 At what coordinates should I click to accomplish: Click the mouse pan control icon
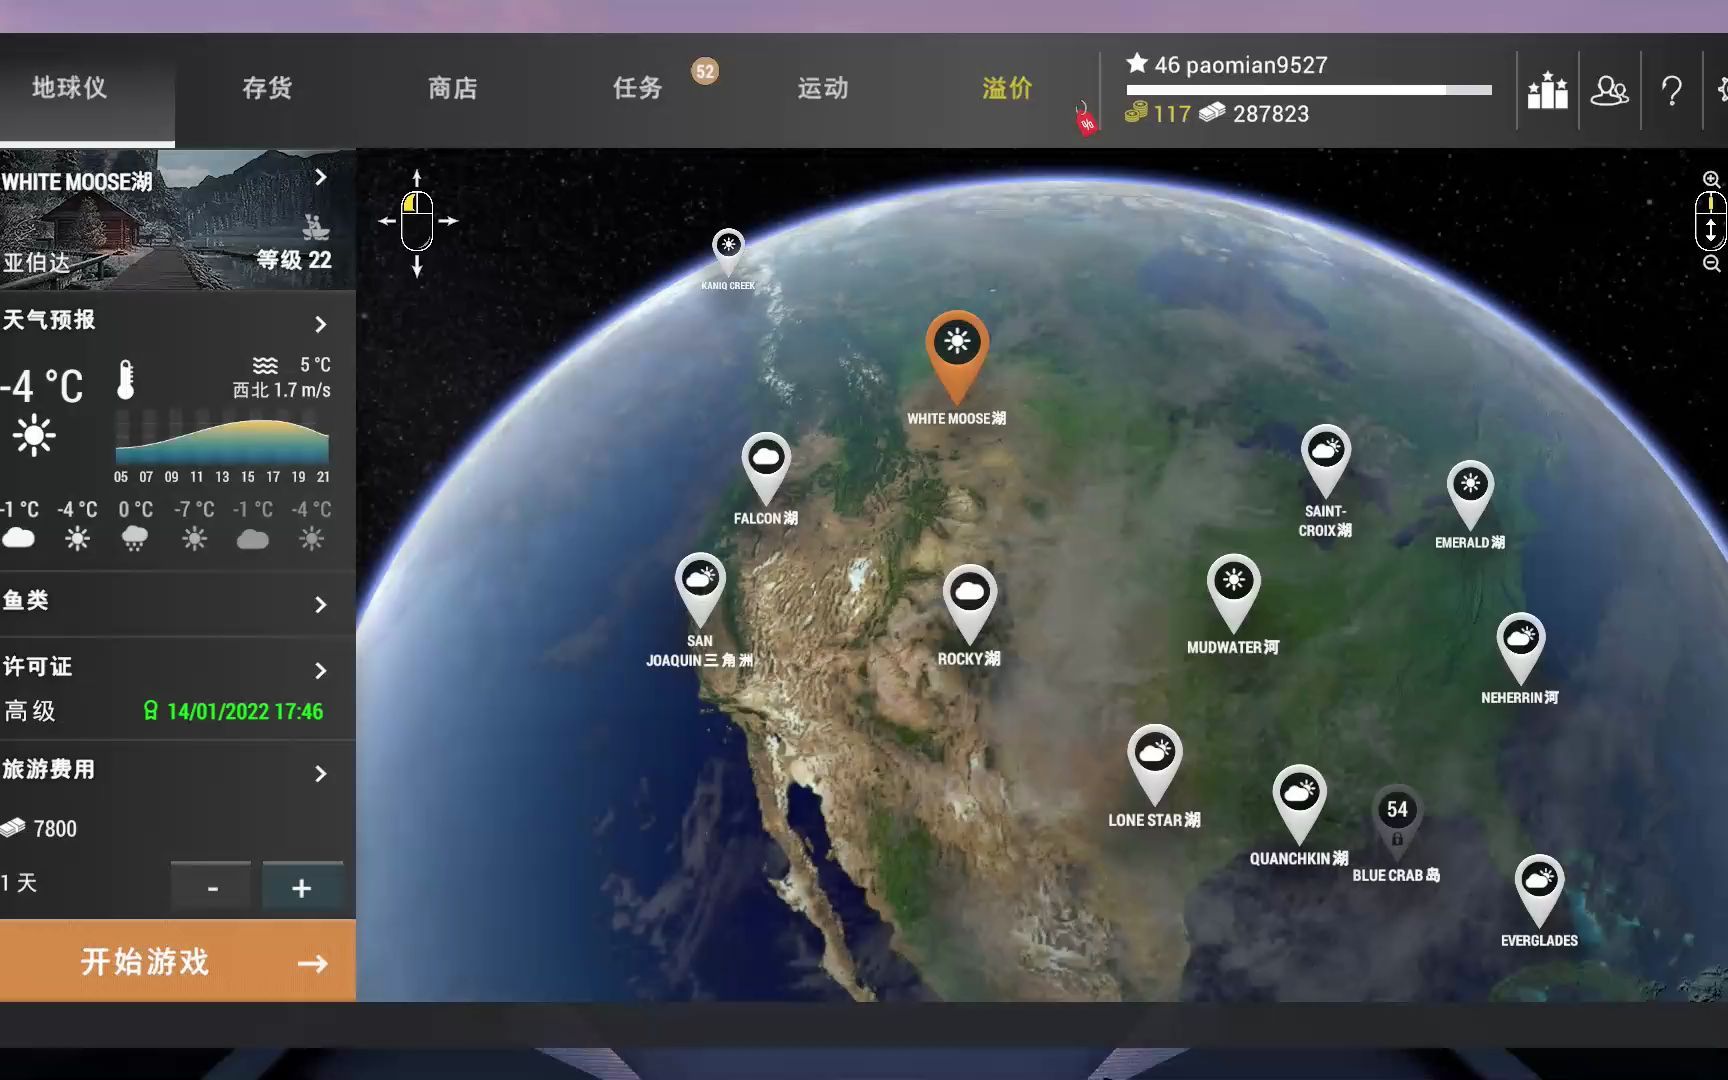click(x=417, y=221)
